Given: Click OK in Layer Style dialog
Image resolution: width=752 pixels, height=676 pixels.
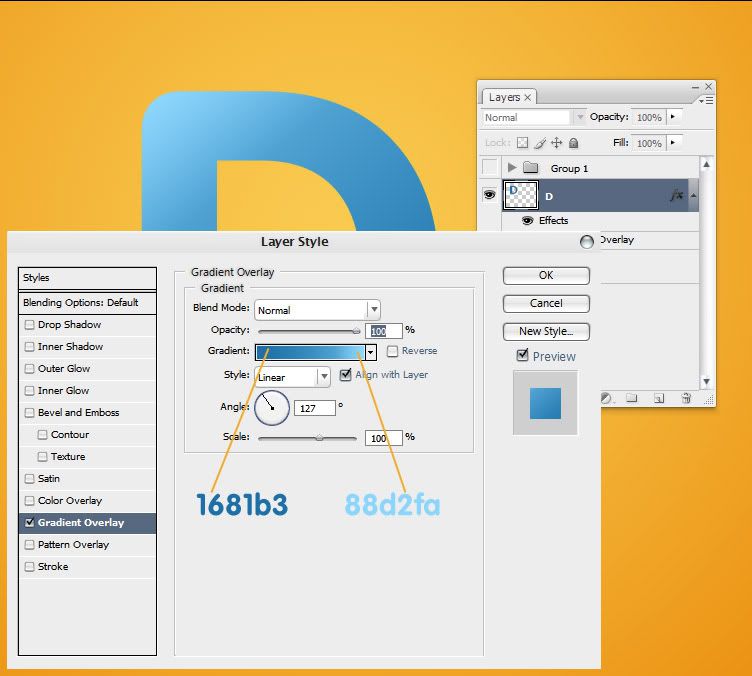Looking at the screenshot, I should [546, 276].
